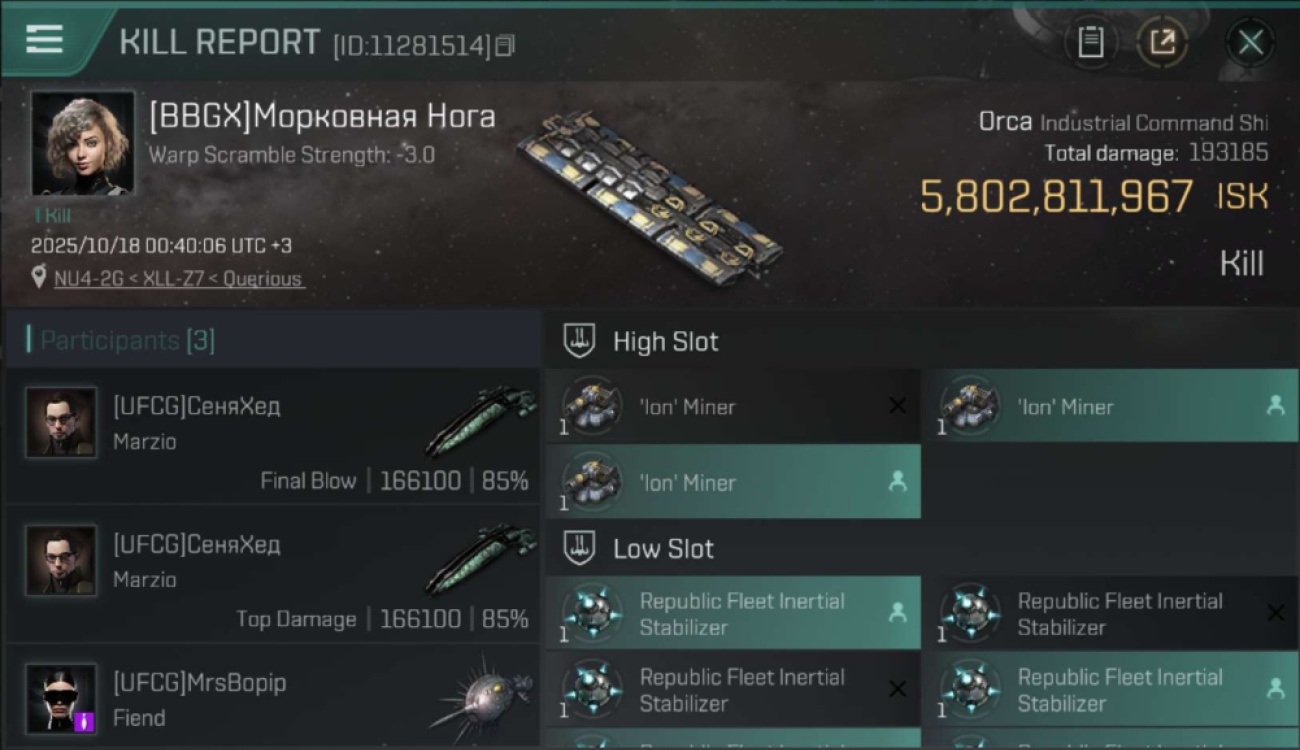Select the High Slot section header
The height and width of the screenshot is (750, 1300).
665,341
